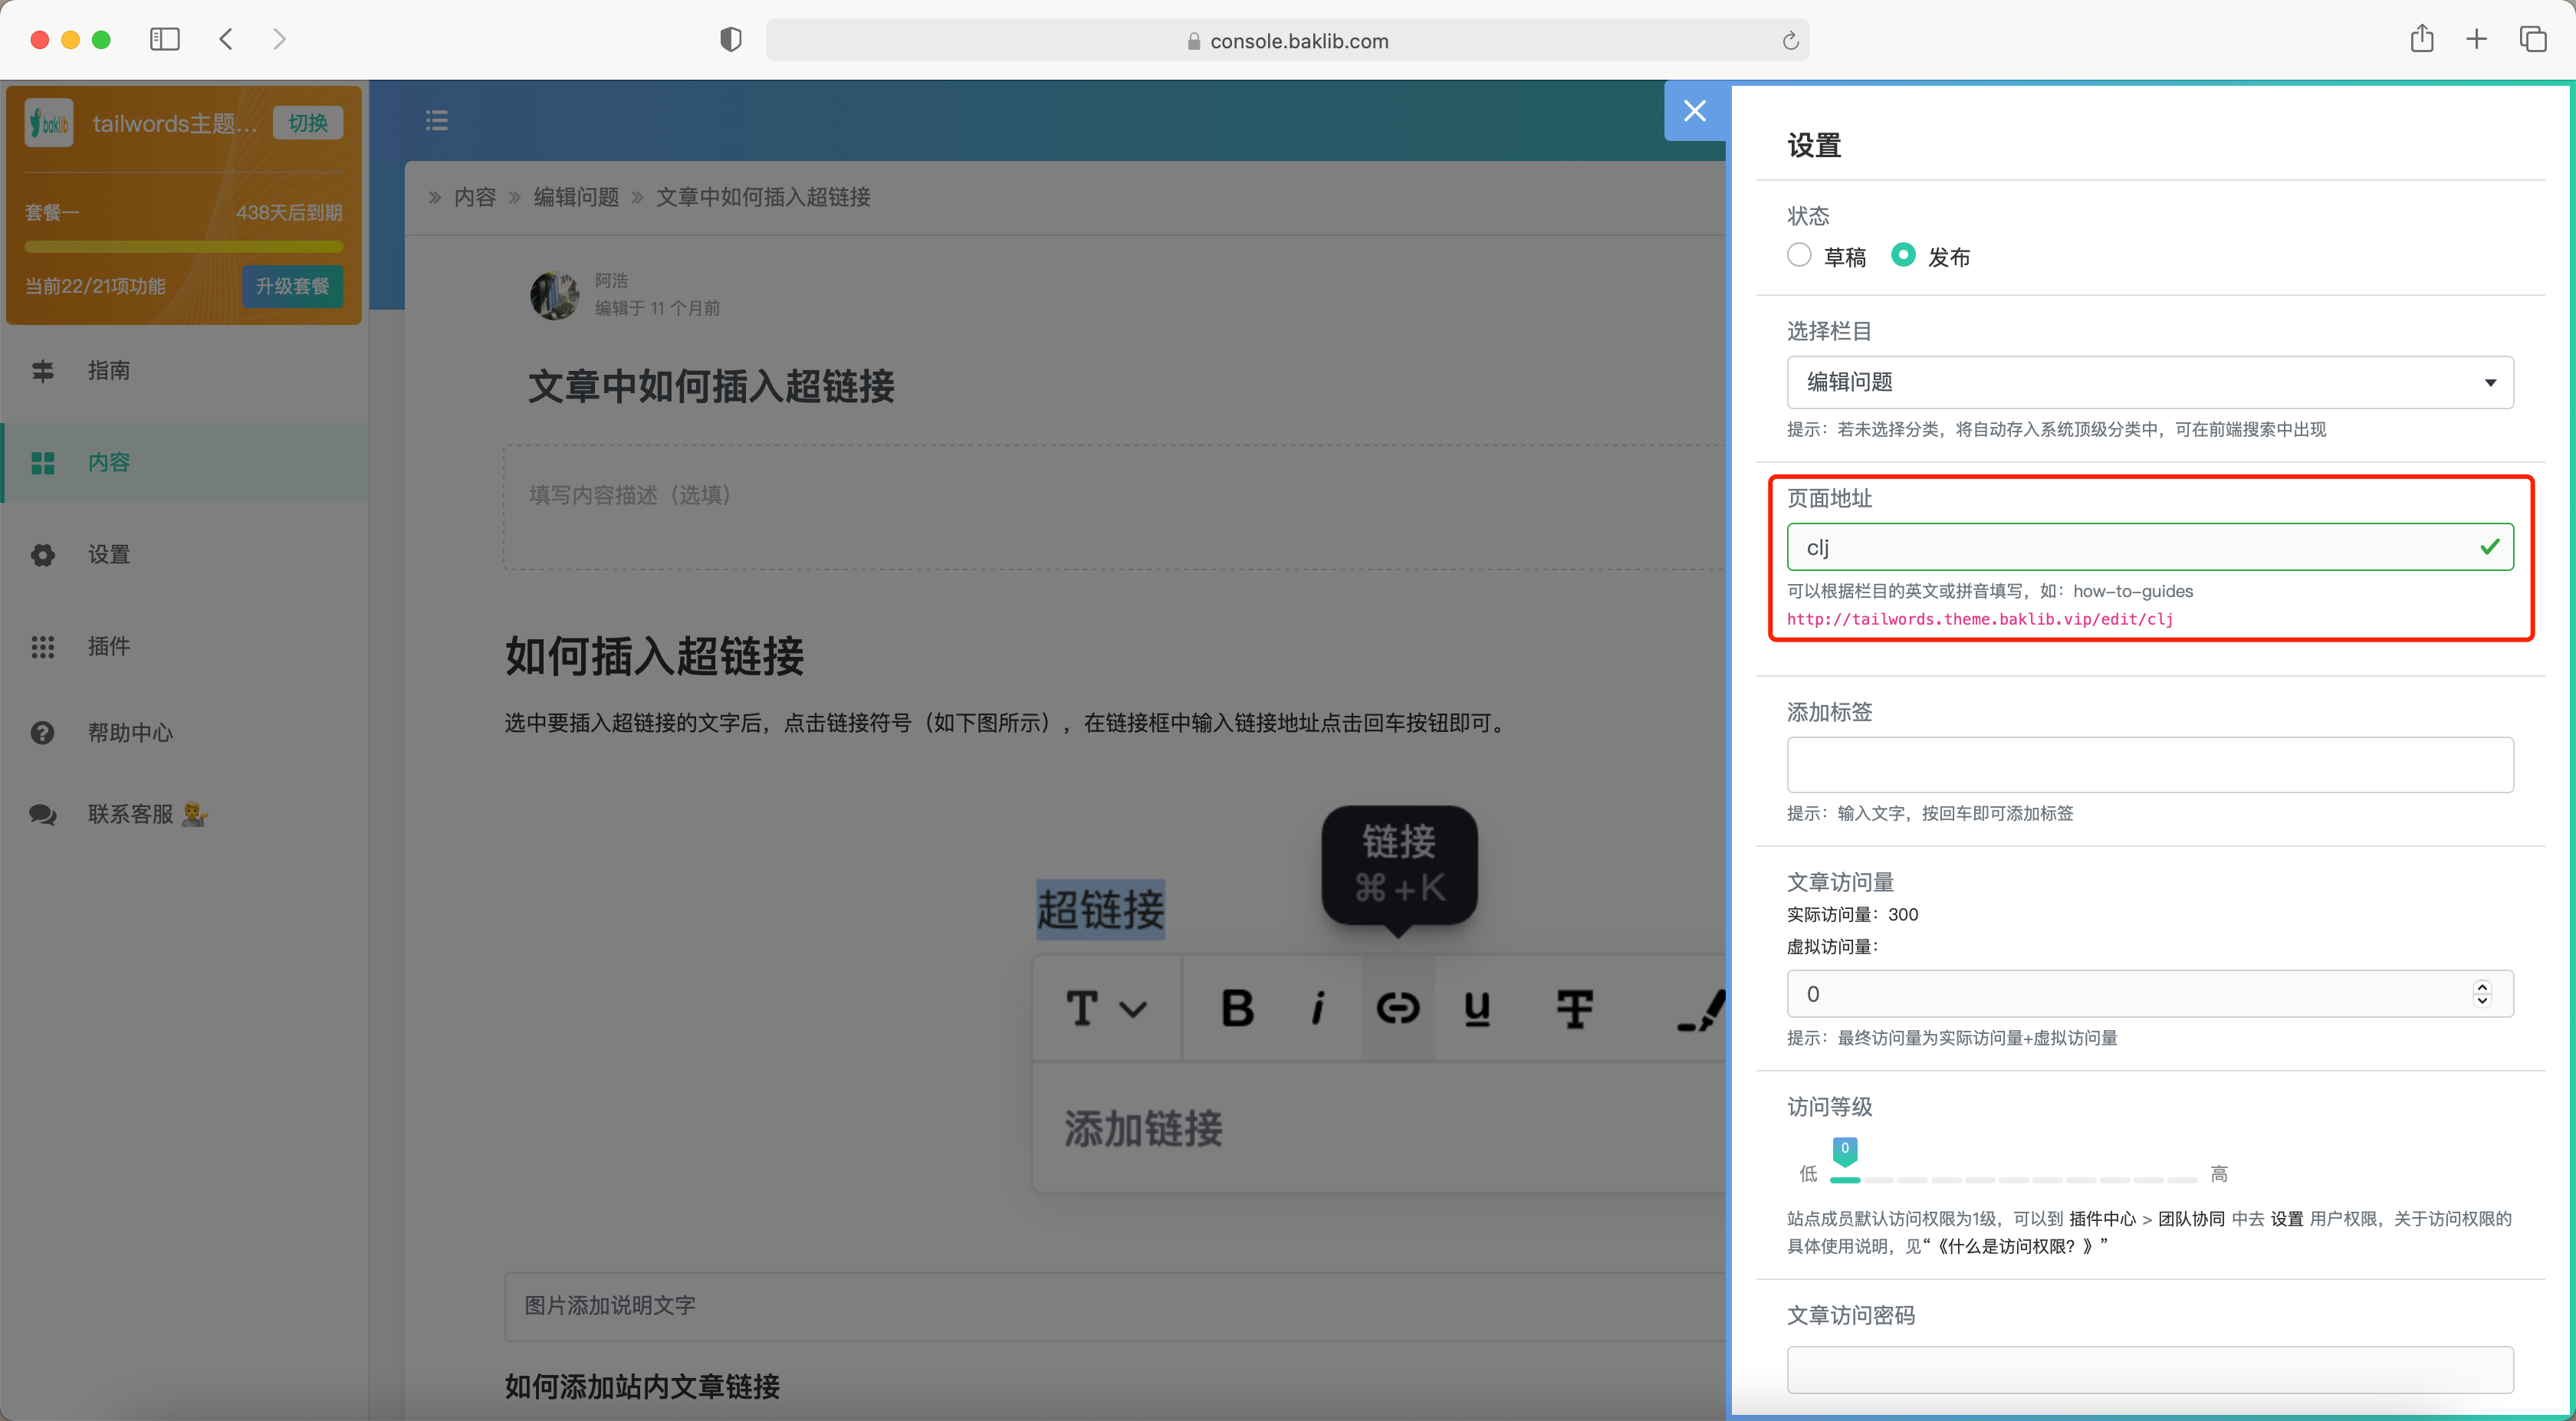Image resolution: width=2576 pixels, height=1421 pixels.
Task: Click the 虚拟访问量 number field
Action: click(x=2150, y=994)
